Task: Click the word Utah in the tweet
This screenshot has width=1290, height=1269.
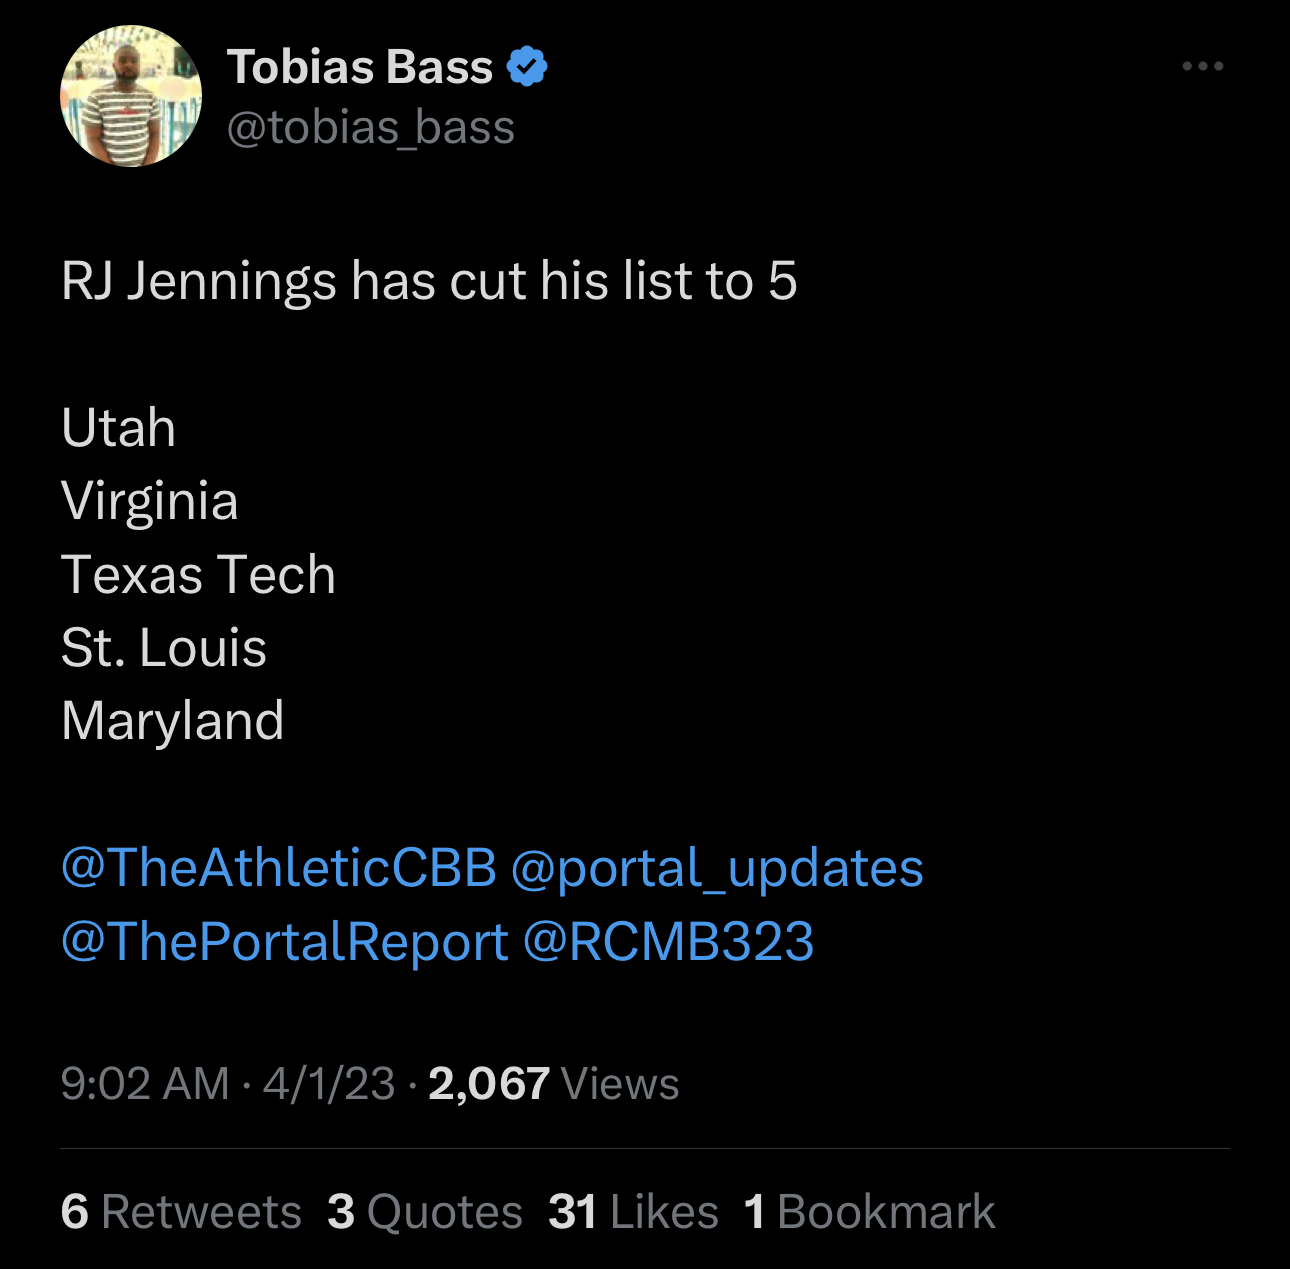Action: point(119,428)
